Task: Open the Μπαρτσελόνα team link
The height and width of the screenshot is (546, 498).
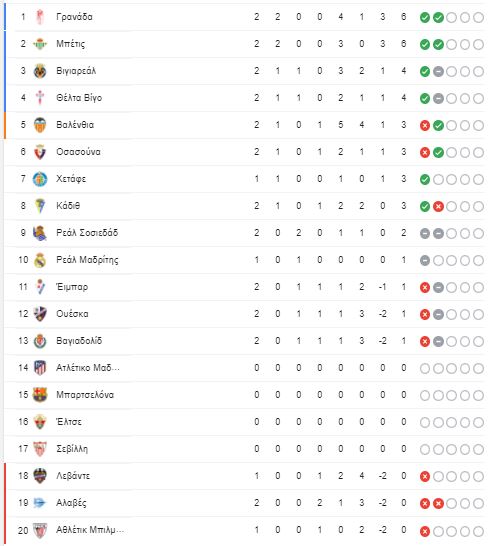Action: (85, 395)
